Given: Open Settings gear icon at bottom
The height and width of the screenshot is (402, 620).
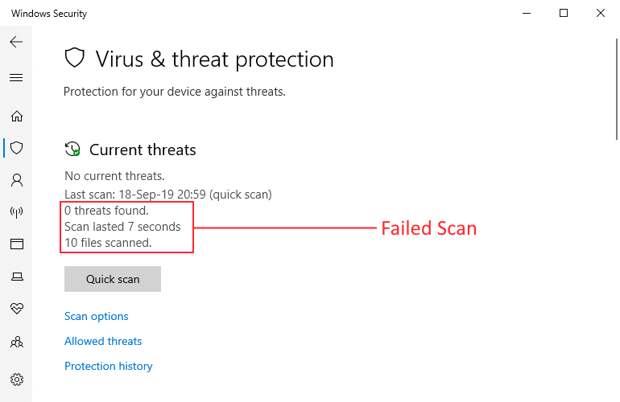Looking at the screenshot, I should click(x=16, y=380).
